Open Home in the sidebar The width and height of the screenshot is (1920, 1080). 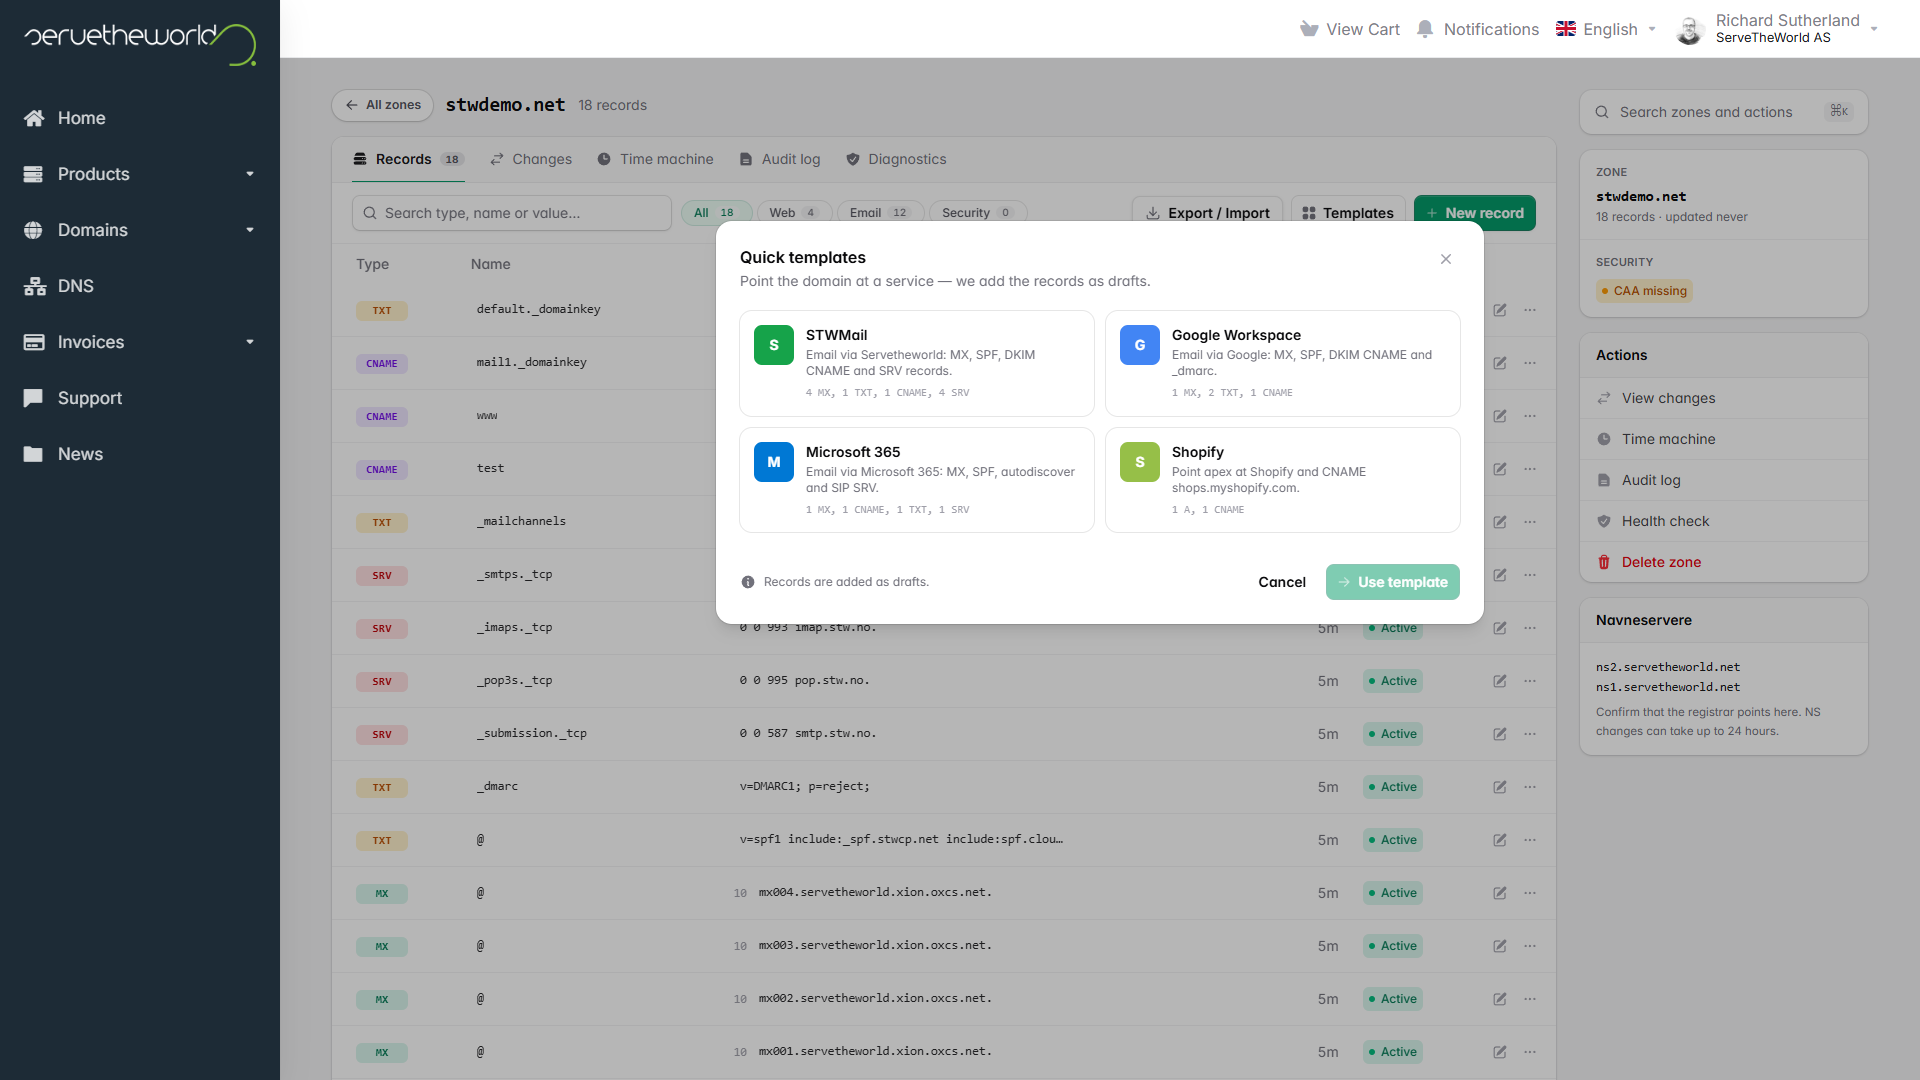(140, 118)
